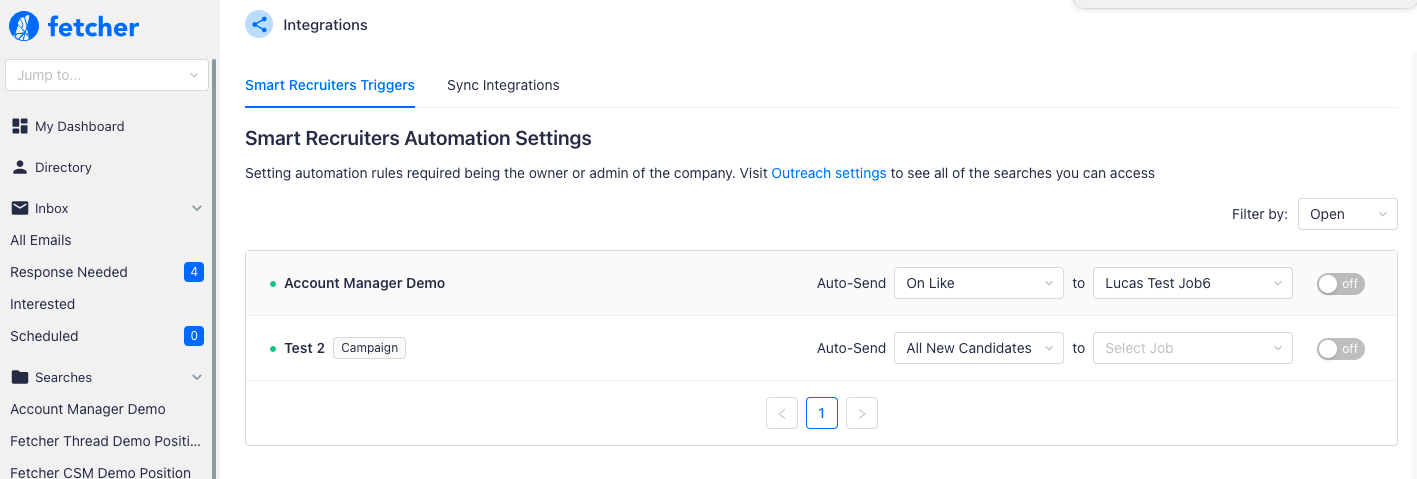Image resolution: width=1417 pixels, height=479 pixels.
Task: Click the Fetcher logo icon
Action: pyautogui.click(x=23, y=27)
